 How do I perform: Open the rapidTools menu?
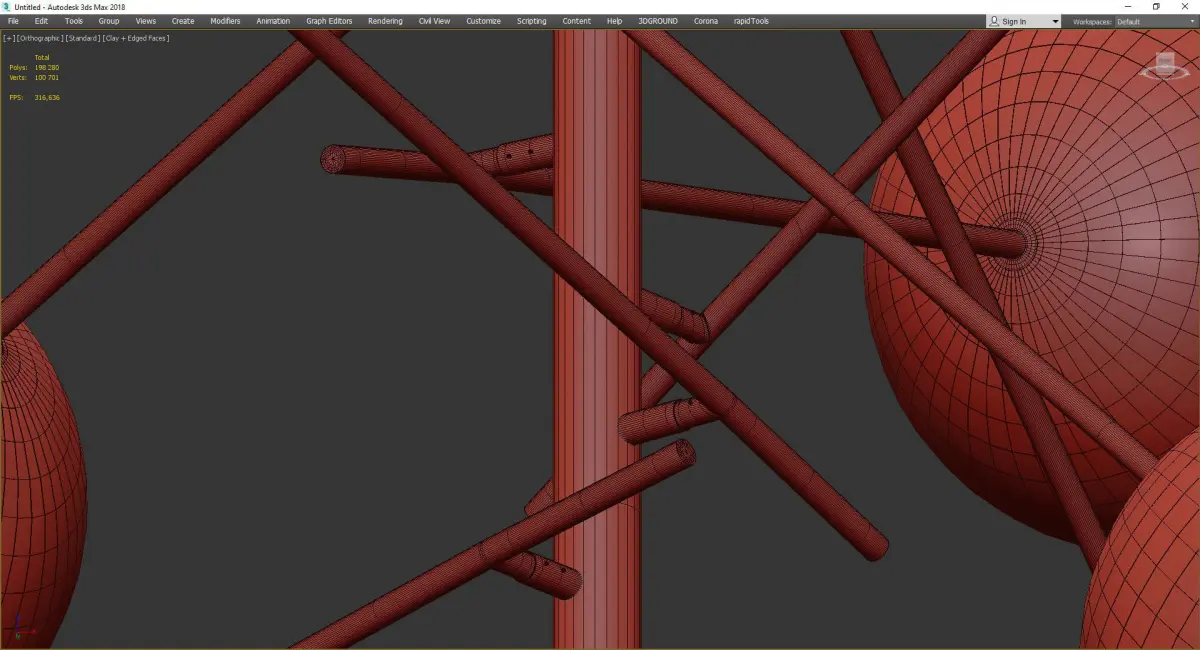coord(752,21)
